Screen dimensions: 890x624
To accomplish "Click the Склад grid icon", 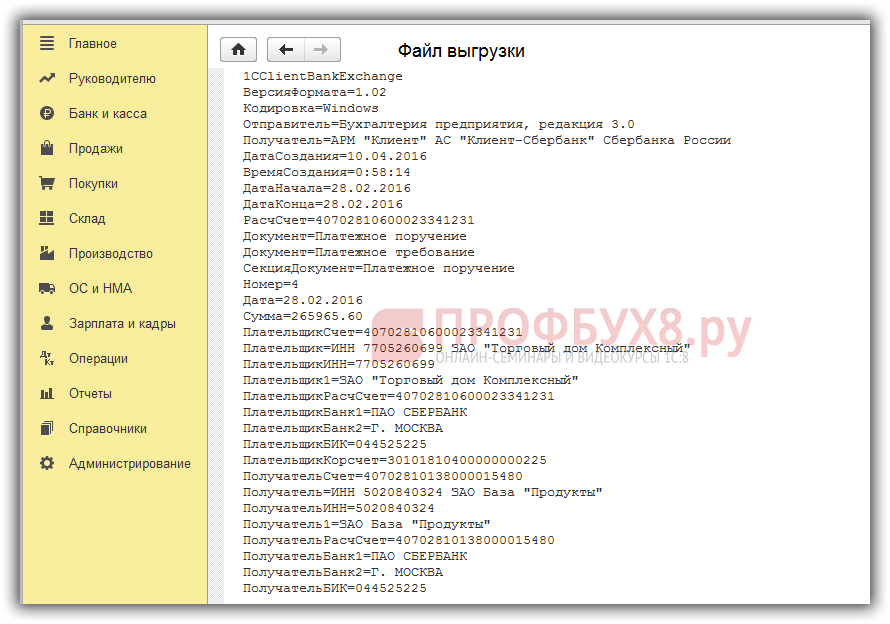I will pyautogui.click(x=47, y=218).
